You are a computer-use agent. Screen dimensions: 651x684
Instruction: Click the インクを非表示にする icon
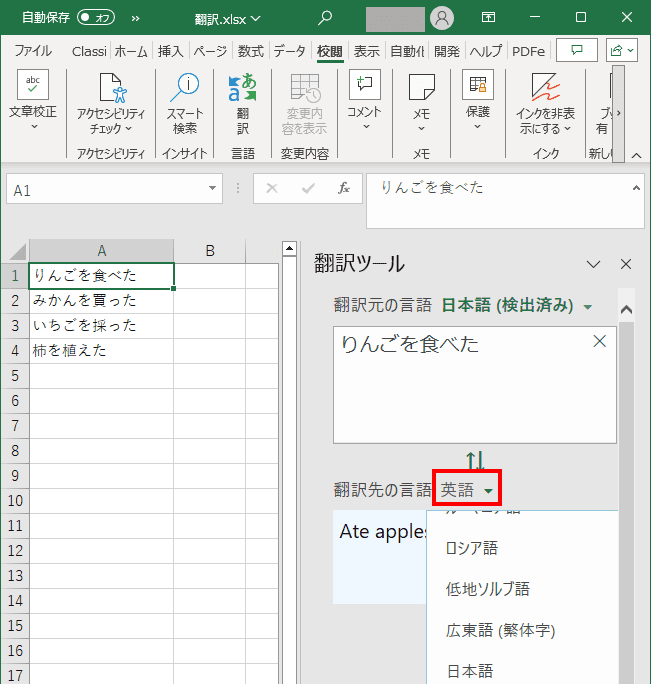(x=546, y=95)
